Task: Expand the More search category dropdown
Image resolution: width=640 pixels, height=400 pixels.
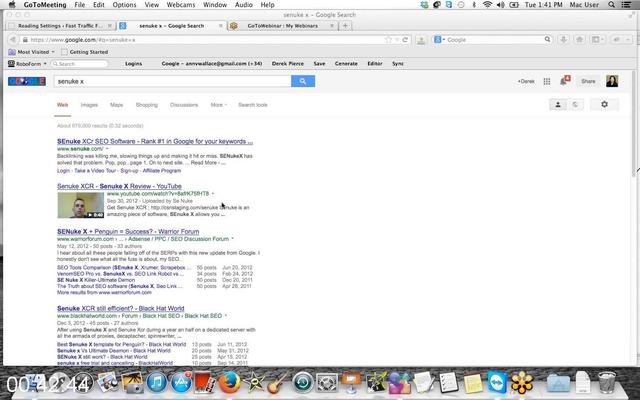Action: (x=219, y=105)
